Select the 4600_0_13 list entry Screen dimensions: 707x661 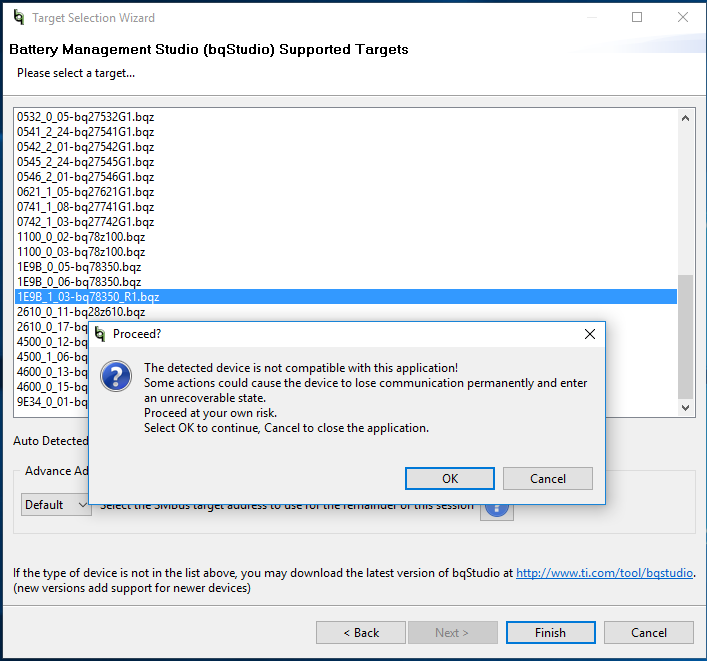tap(52, 372)
